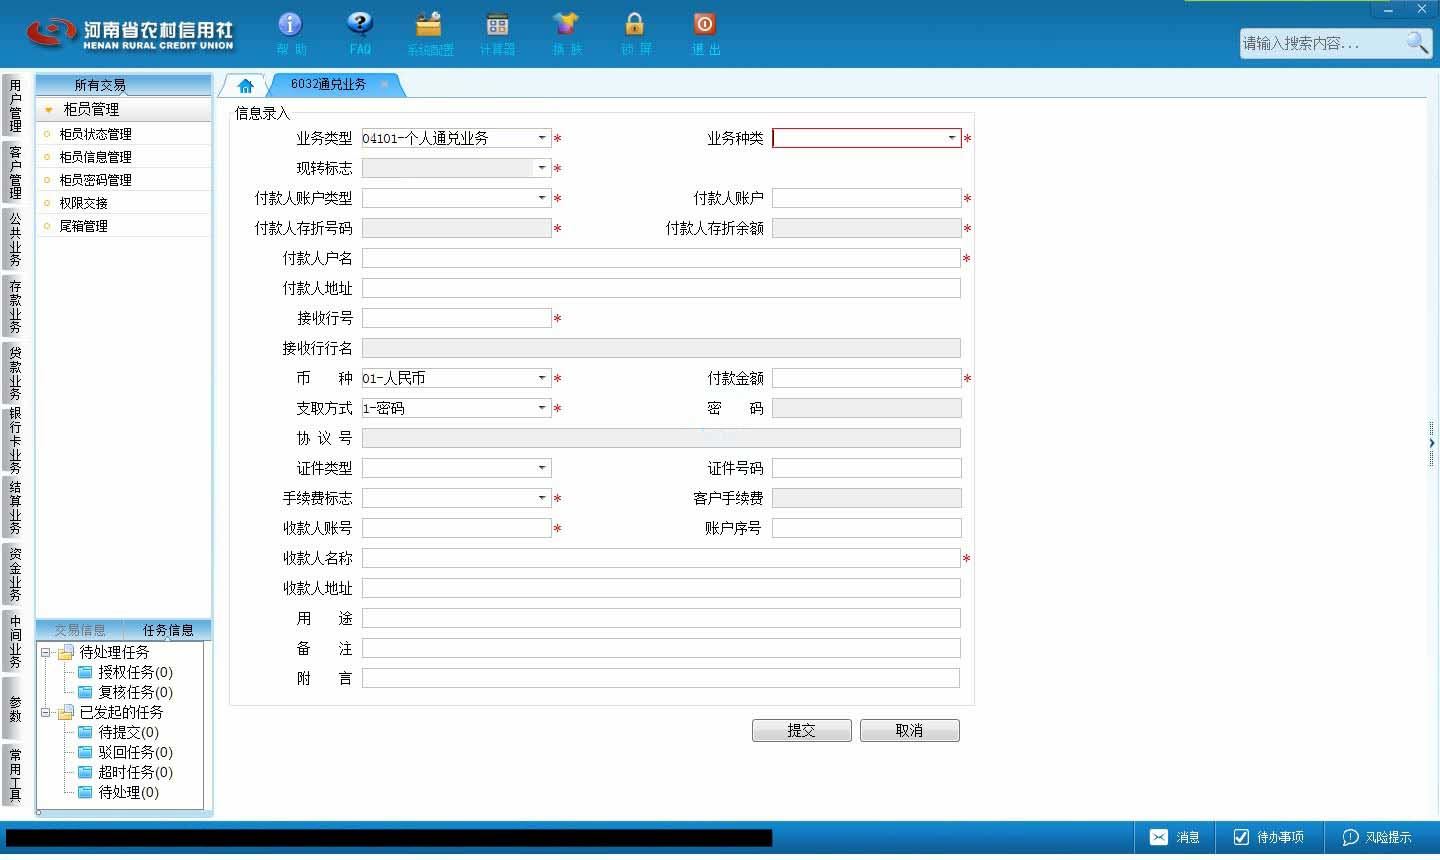Screen dimensions: 1440x860
Task: Go to the home tab icon
Action: (245, 85)
